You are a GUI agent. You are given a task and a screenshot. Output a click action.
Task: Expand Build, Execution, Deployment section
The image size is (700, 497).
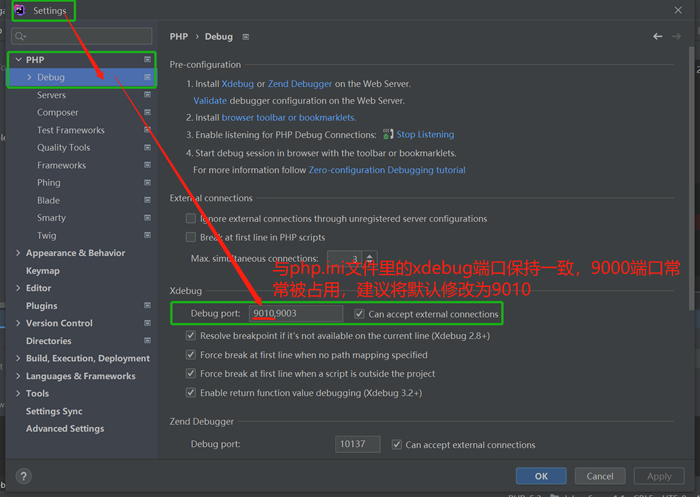pos(18,358)
